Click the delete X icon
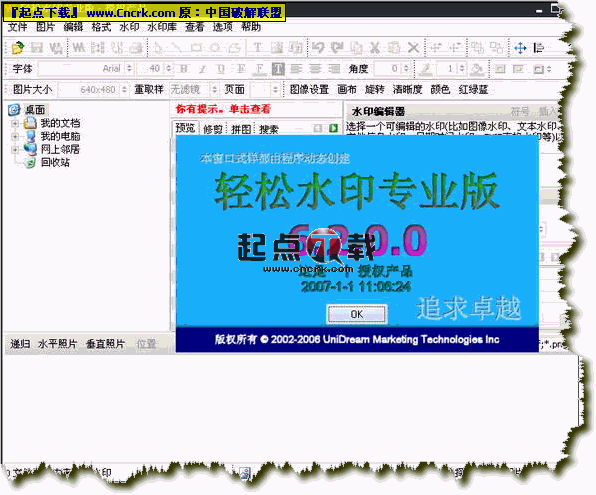596x495 pixels. [414, 48]
